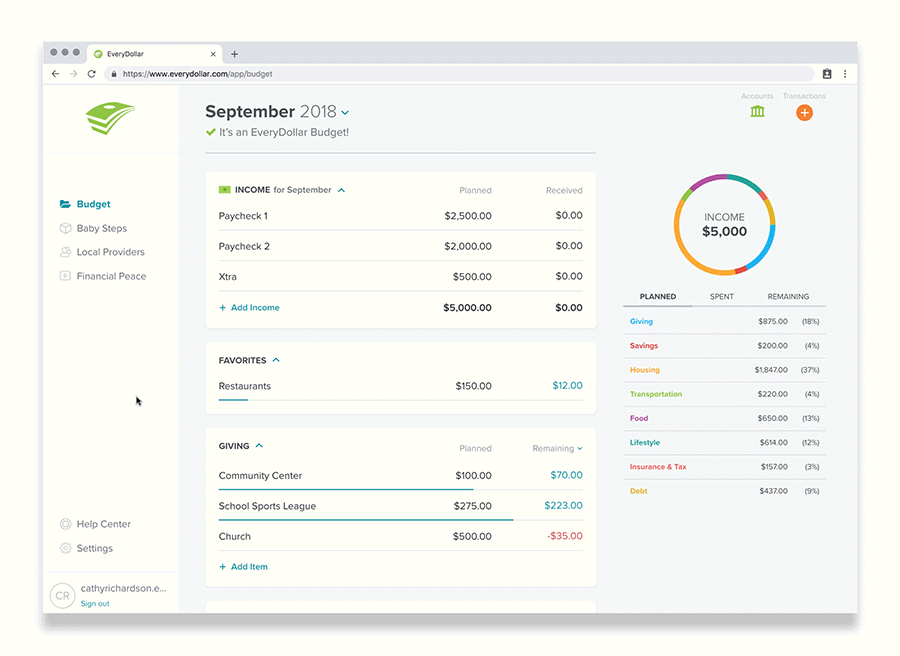Open the month selector dropdown

click(345, 112)
